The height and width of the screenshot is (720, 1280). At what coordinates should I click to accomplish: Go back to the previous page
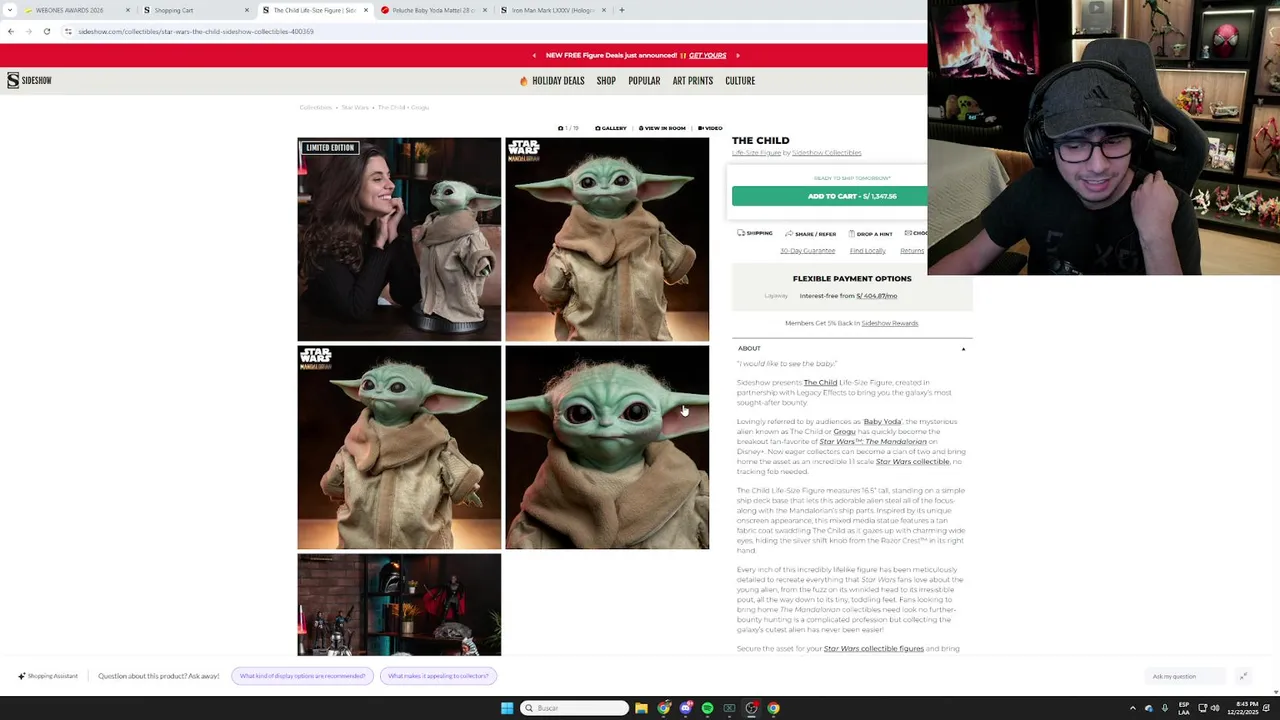[10, 31]
